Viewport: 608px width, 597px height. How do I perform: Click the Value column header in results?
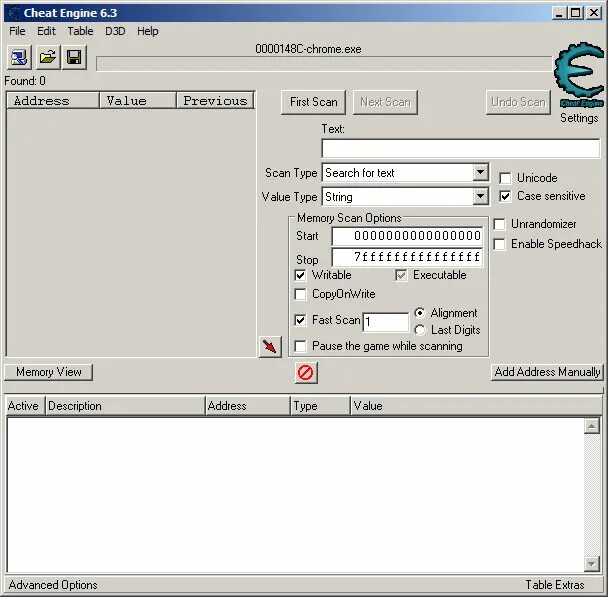tap(138, 101)
